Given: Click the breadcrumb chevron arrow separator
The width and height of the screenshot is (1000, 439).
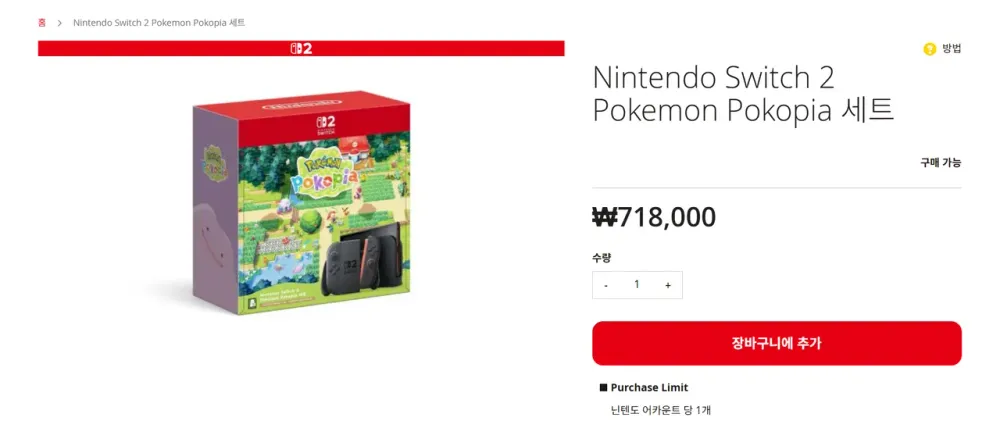Looking at the screenshot, I should (x=59, y=23).
